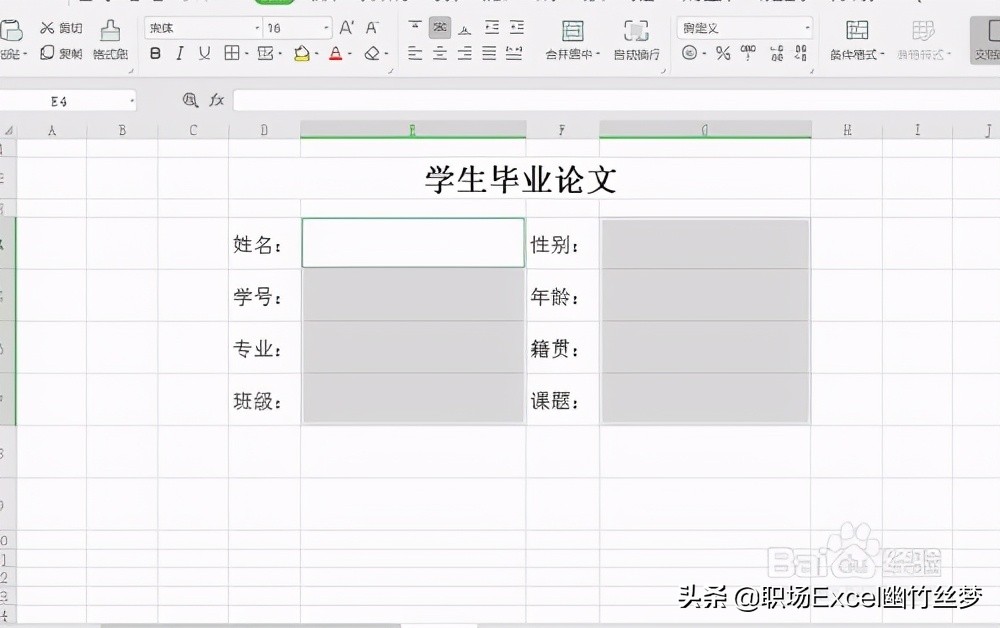Expand the number format dropdown showing 自定义
This screenshot has width=1000, height=628.
[x=808, y=27]
